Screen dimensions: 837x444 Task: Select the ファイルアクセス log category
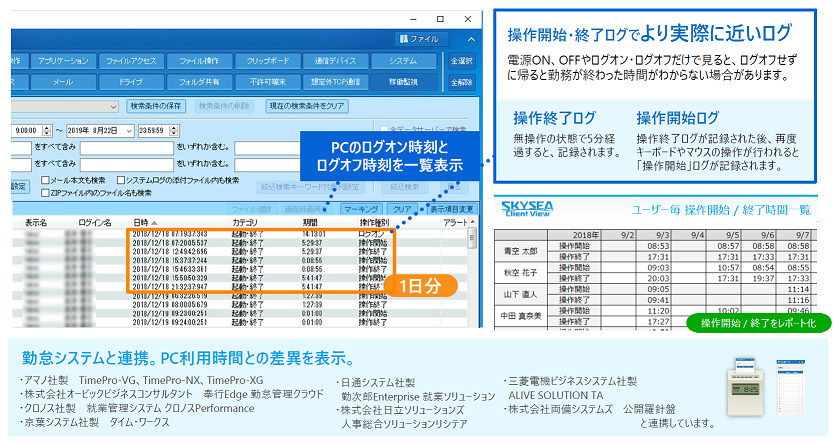click(x=131, y=61)
